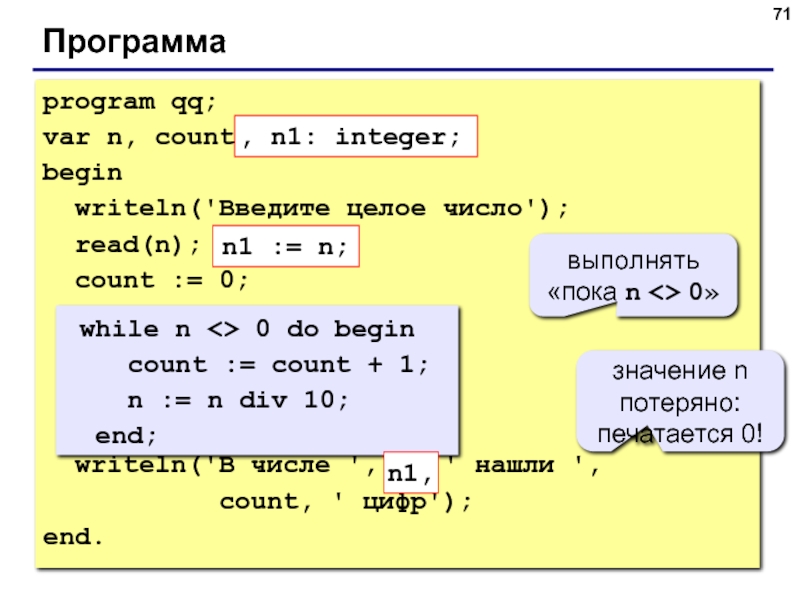
Task: Click the text ' нашли ',
Action: pos(523,465)
